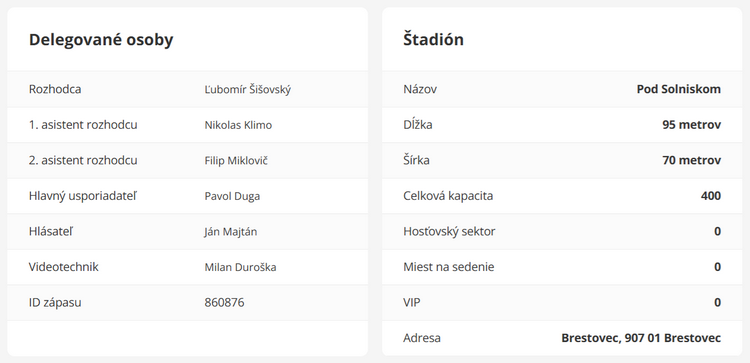Click videotechnik Milan Duroška name
This screenshot has height=363, width=750.
point(240,267)
